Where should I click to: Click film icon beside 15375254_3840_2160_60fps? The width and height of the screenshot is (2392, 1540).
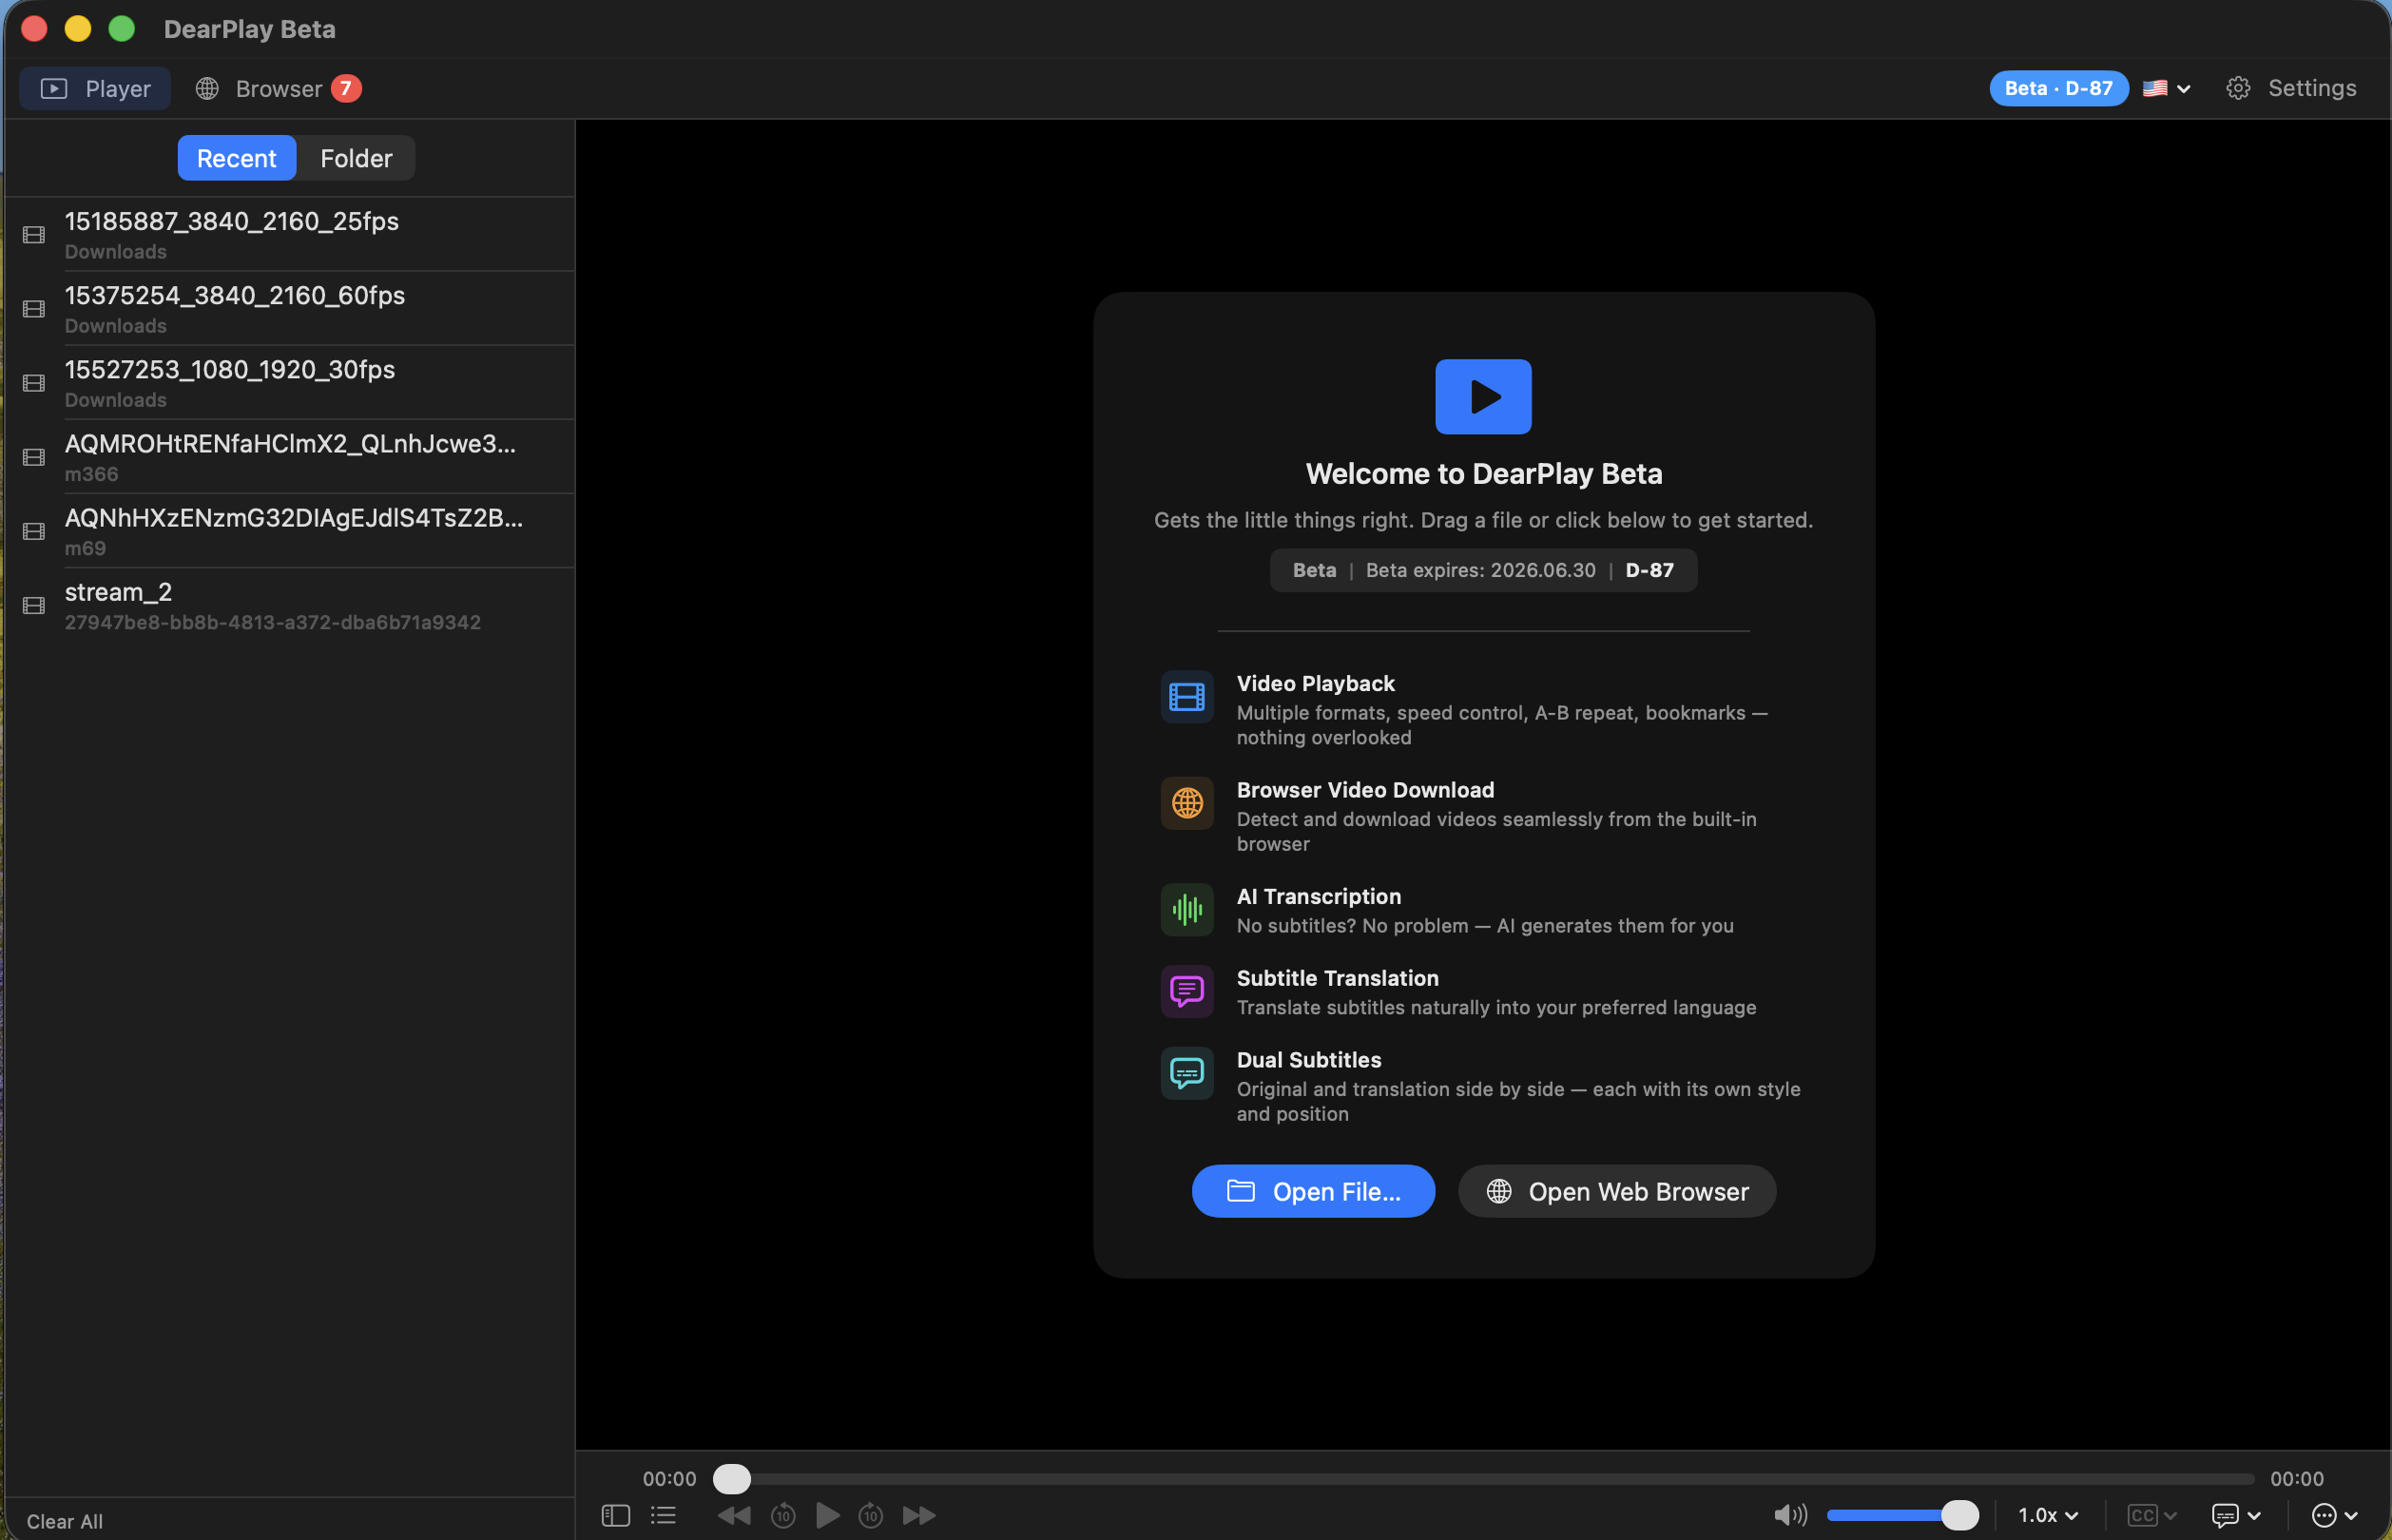tap(34, 309)
